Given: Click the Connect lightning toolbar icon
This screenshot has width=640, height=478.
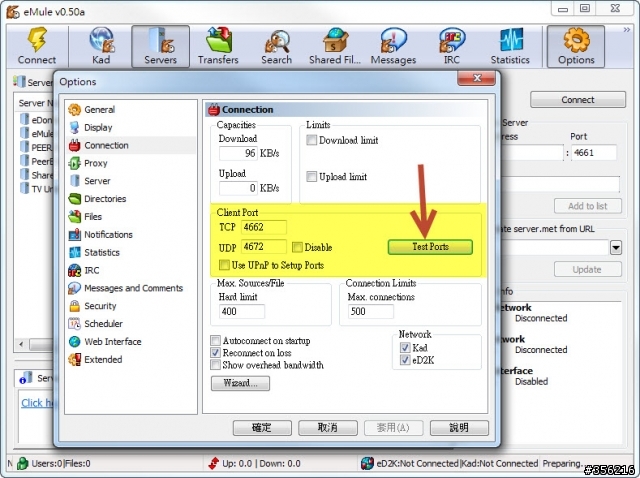Looking at the screenshot, I should point(37,46).
